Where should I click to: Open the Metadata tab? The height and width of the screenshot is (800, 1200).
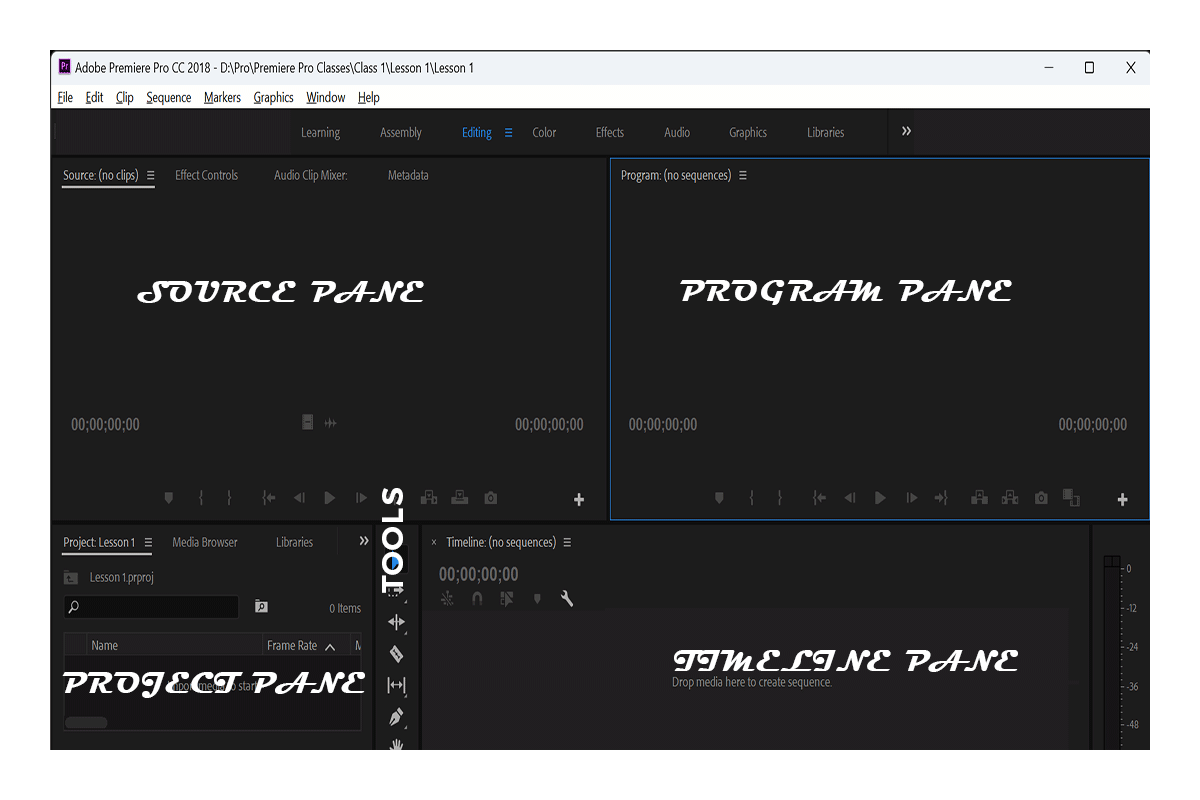(408, 175)
